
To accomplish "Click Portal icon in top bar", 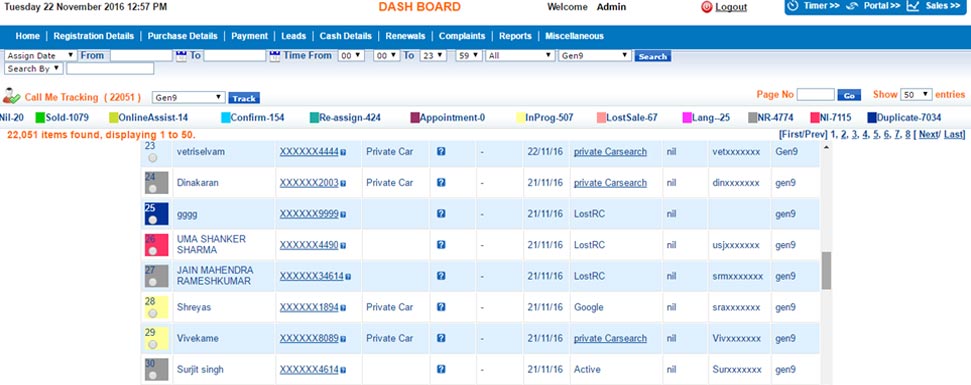I will click(852, 6).
